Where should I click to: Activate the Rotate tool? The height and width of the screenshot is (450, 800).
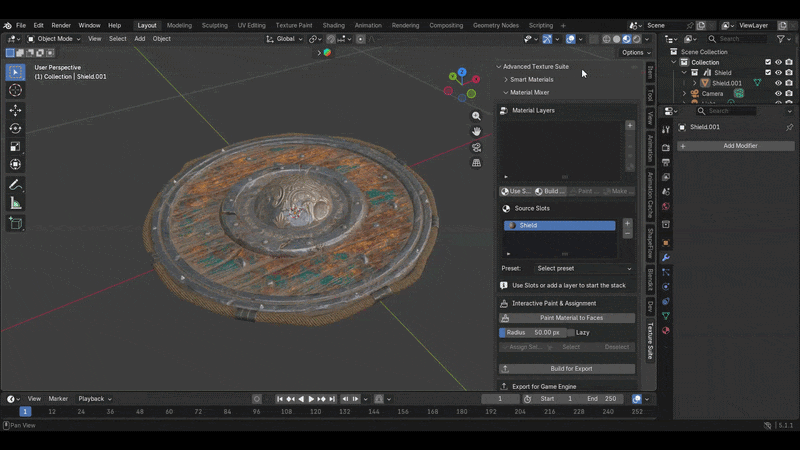point(15,129)
